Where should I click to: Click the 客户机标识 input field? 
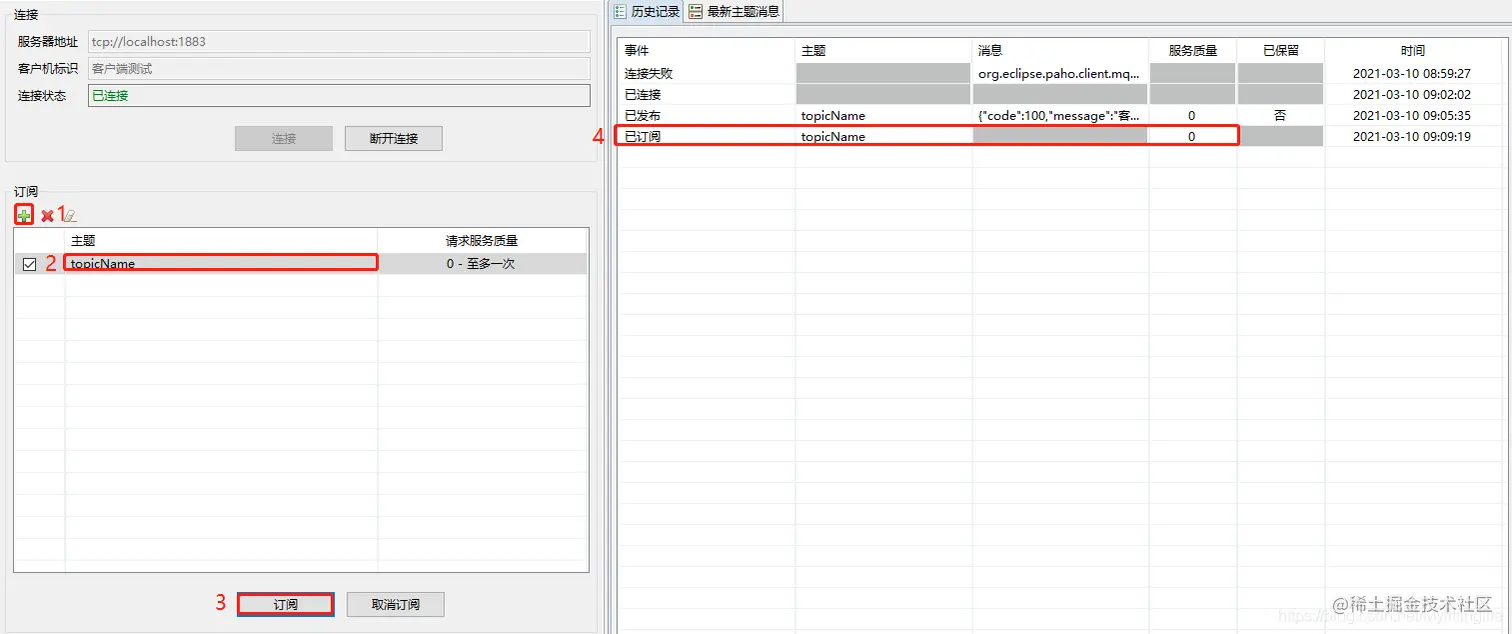pyautogui.click(x=339, y=69)
